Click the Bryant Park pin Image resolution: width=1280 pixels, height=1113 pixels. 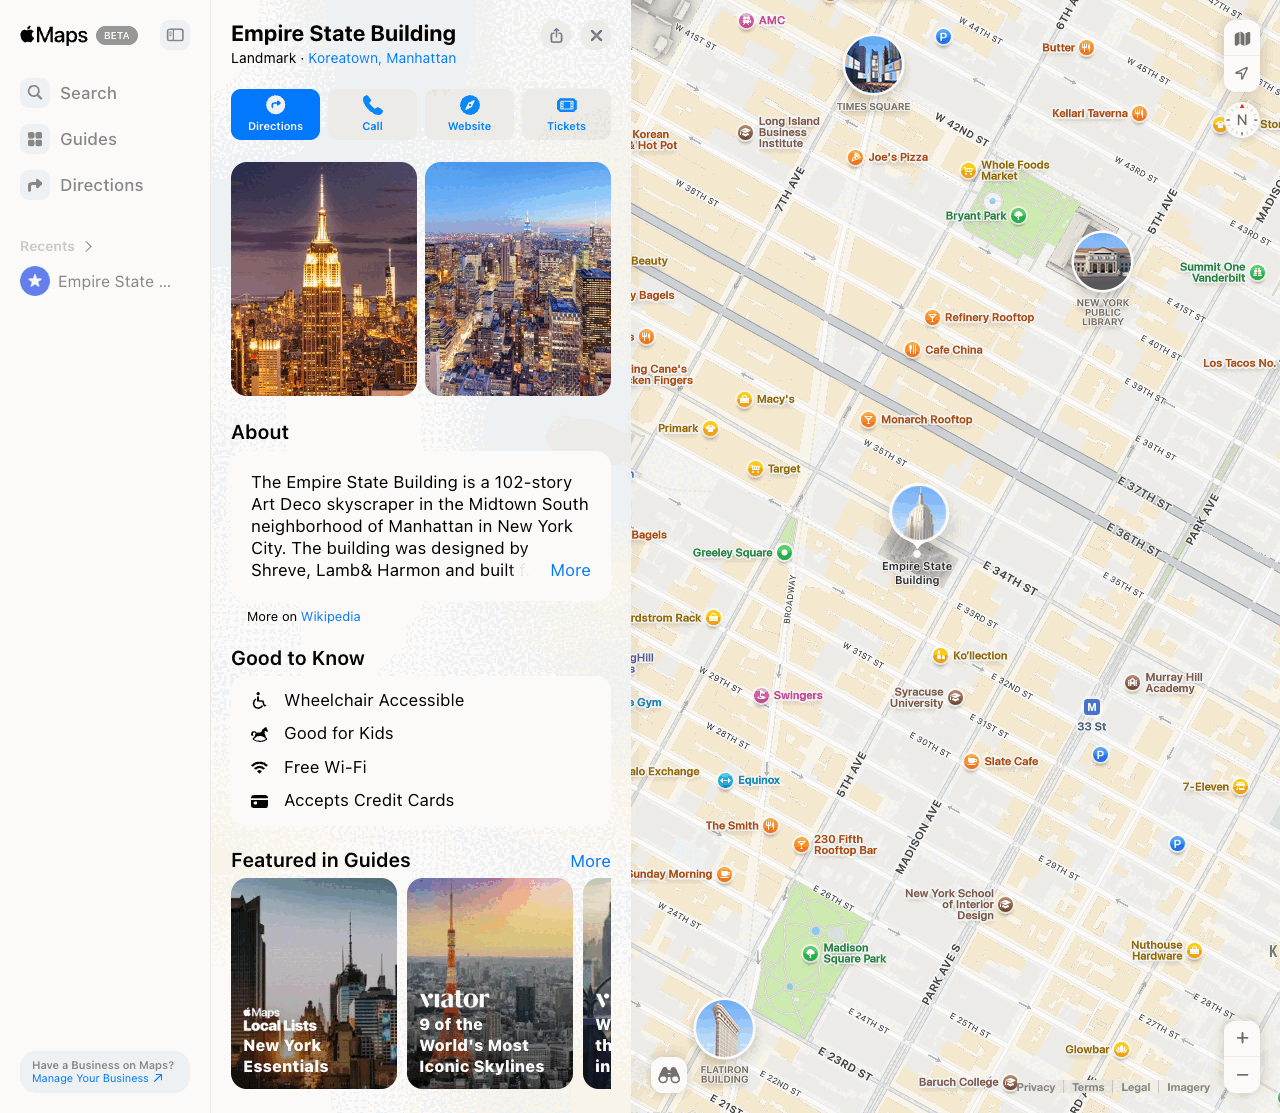point(1018,215)
